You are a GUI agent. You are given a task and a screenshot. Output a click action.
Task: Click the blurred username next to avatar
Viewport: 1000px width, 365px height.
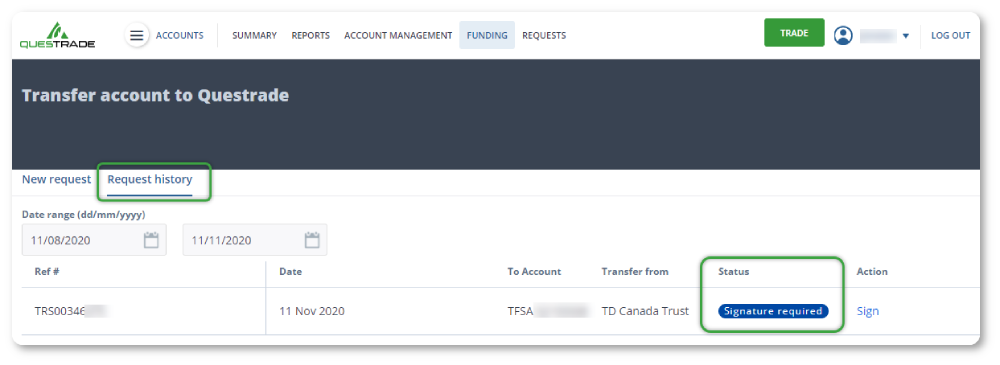[878, 36]
